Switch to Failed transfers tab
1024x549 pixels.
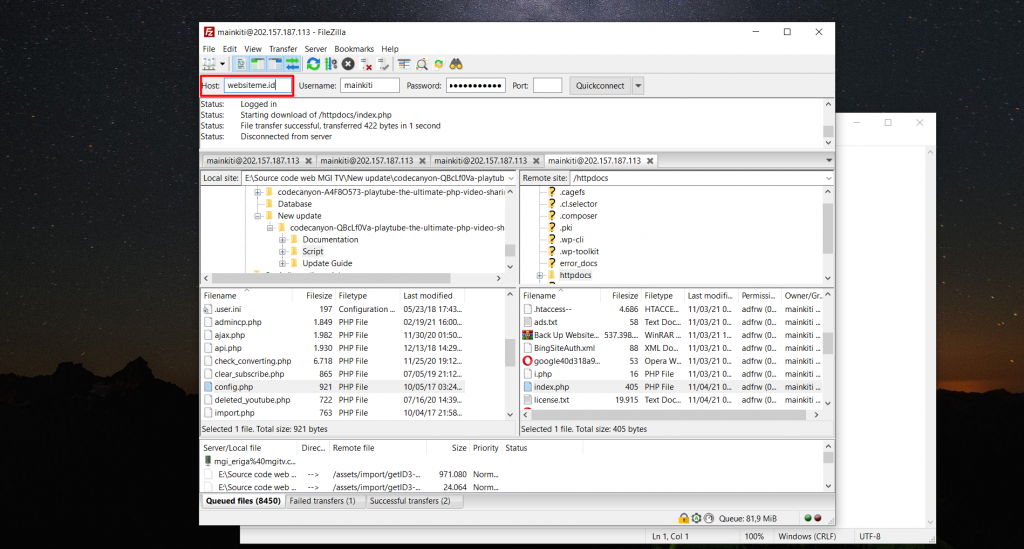click(x=323, y=501)
